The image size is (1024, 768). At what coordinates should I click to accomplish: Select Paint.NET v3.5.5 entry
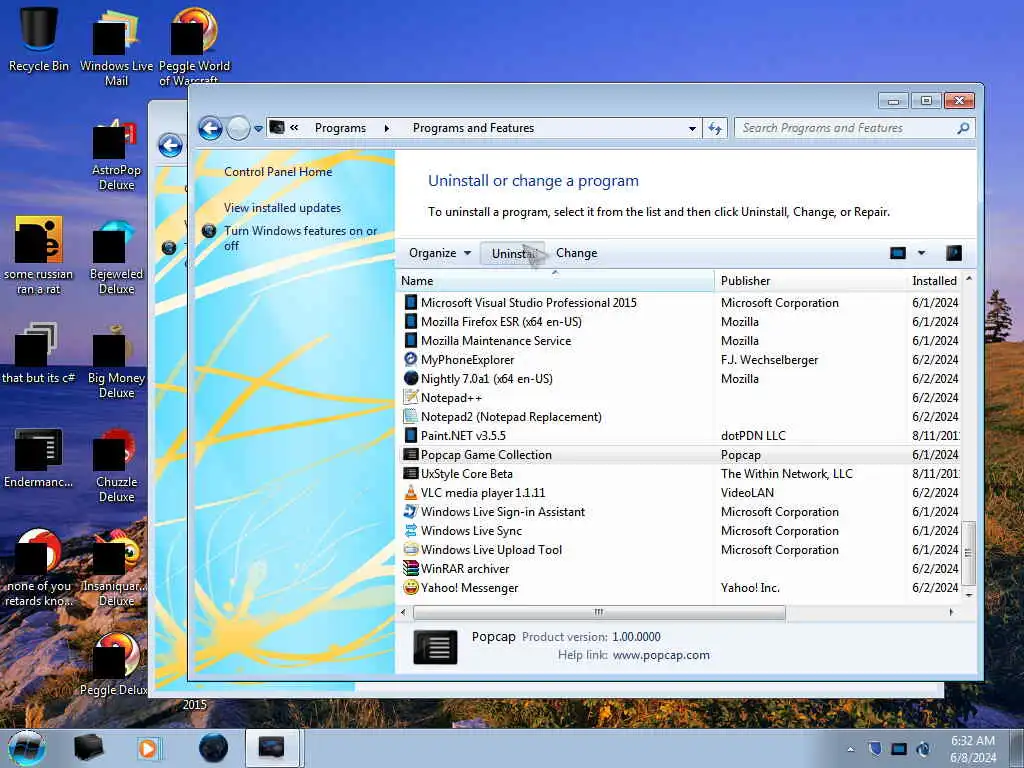tap(677, 435)
